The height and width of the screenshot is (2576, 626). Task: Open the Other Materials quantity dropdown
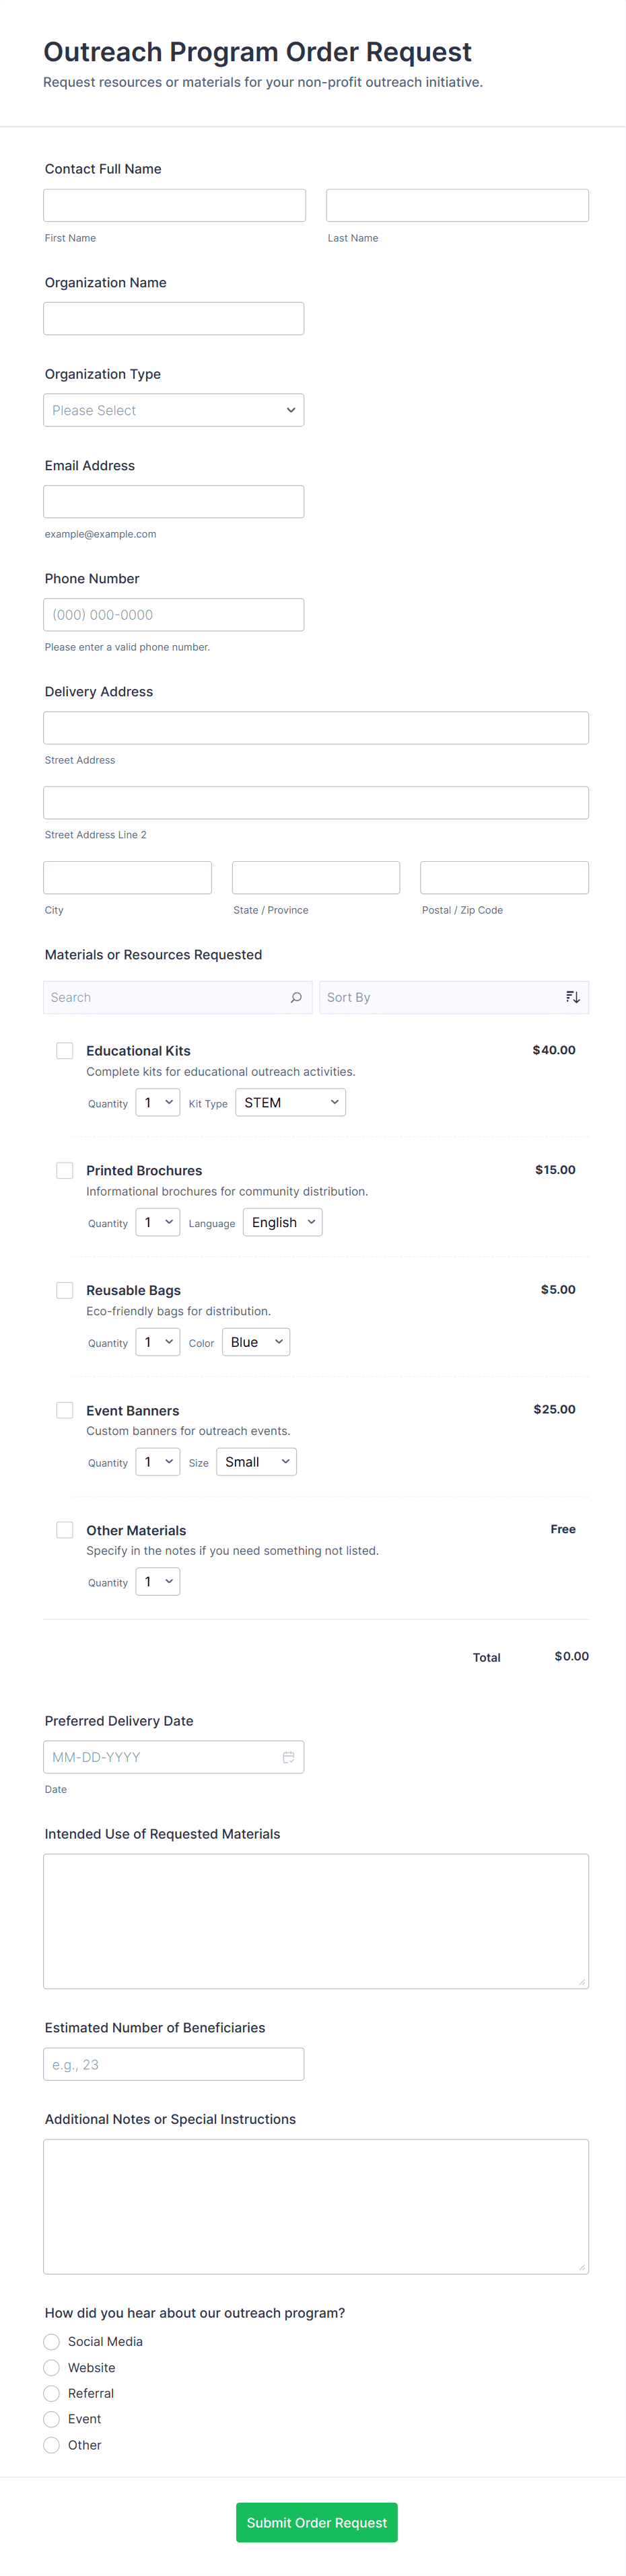(x=158, y=1581)
